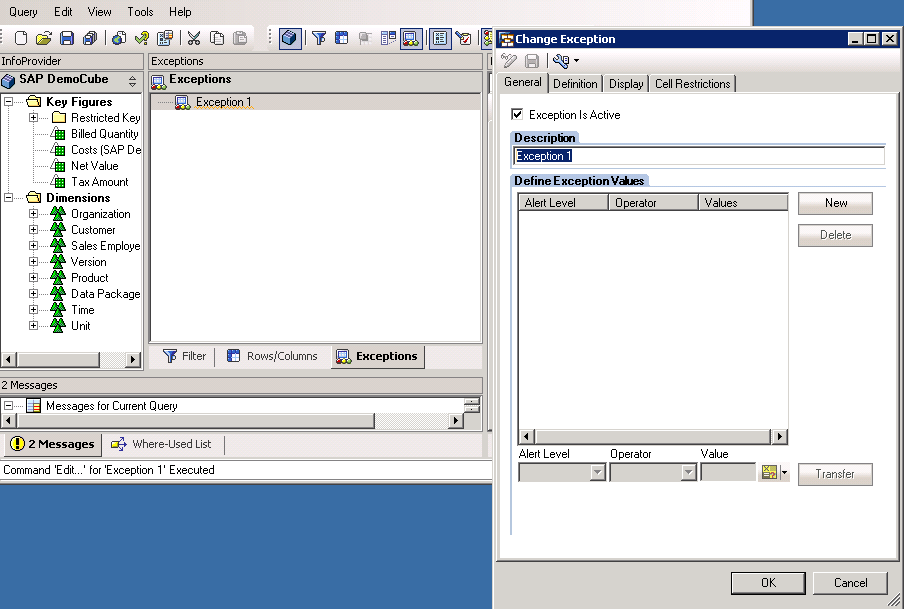
Task: Click the Cut scissors icon
Action: tap(193, 38)
